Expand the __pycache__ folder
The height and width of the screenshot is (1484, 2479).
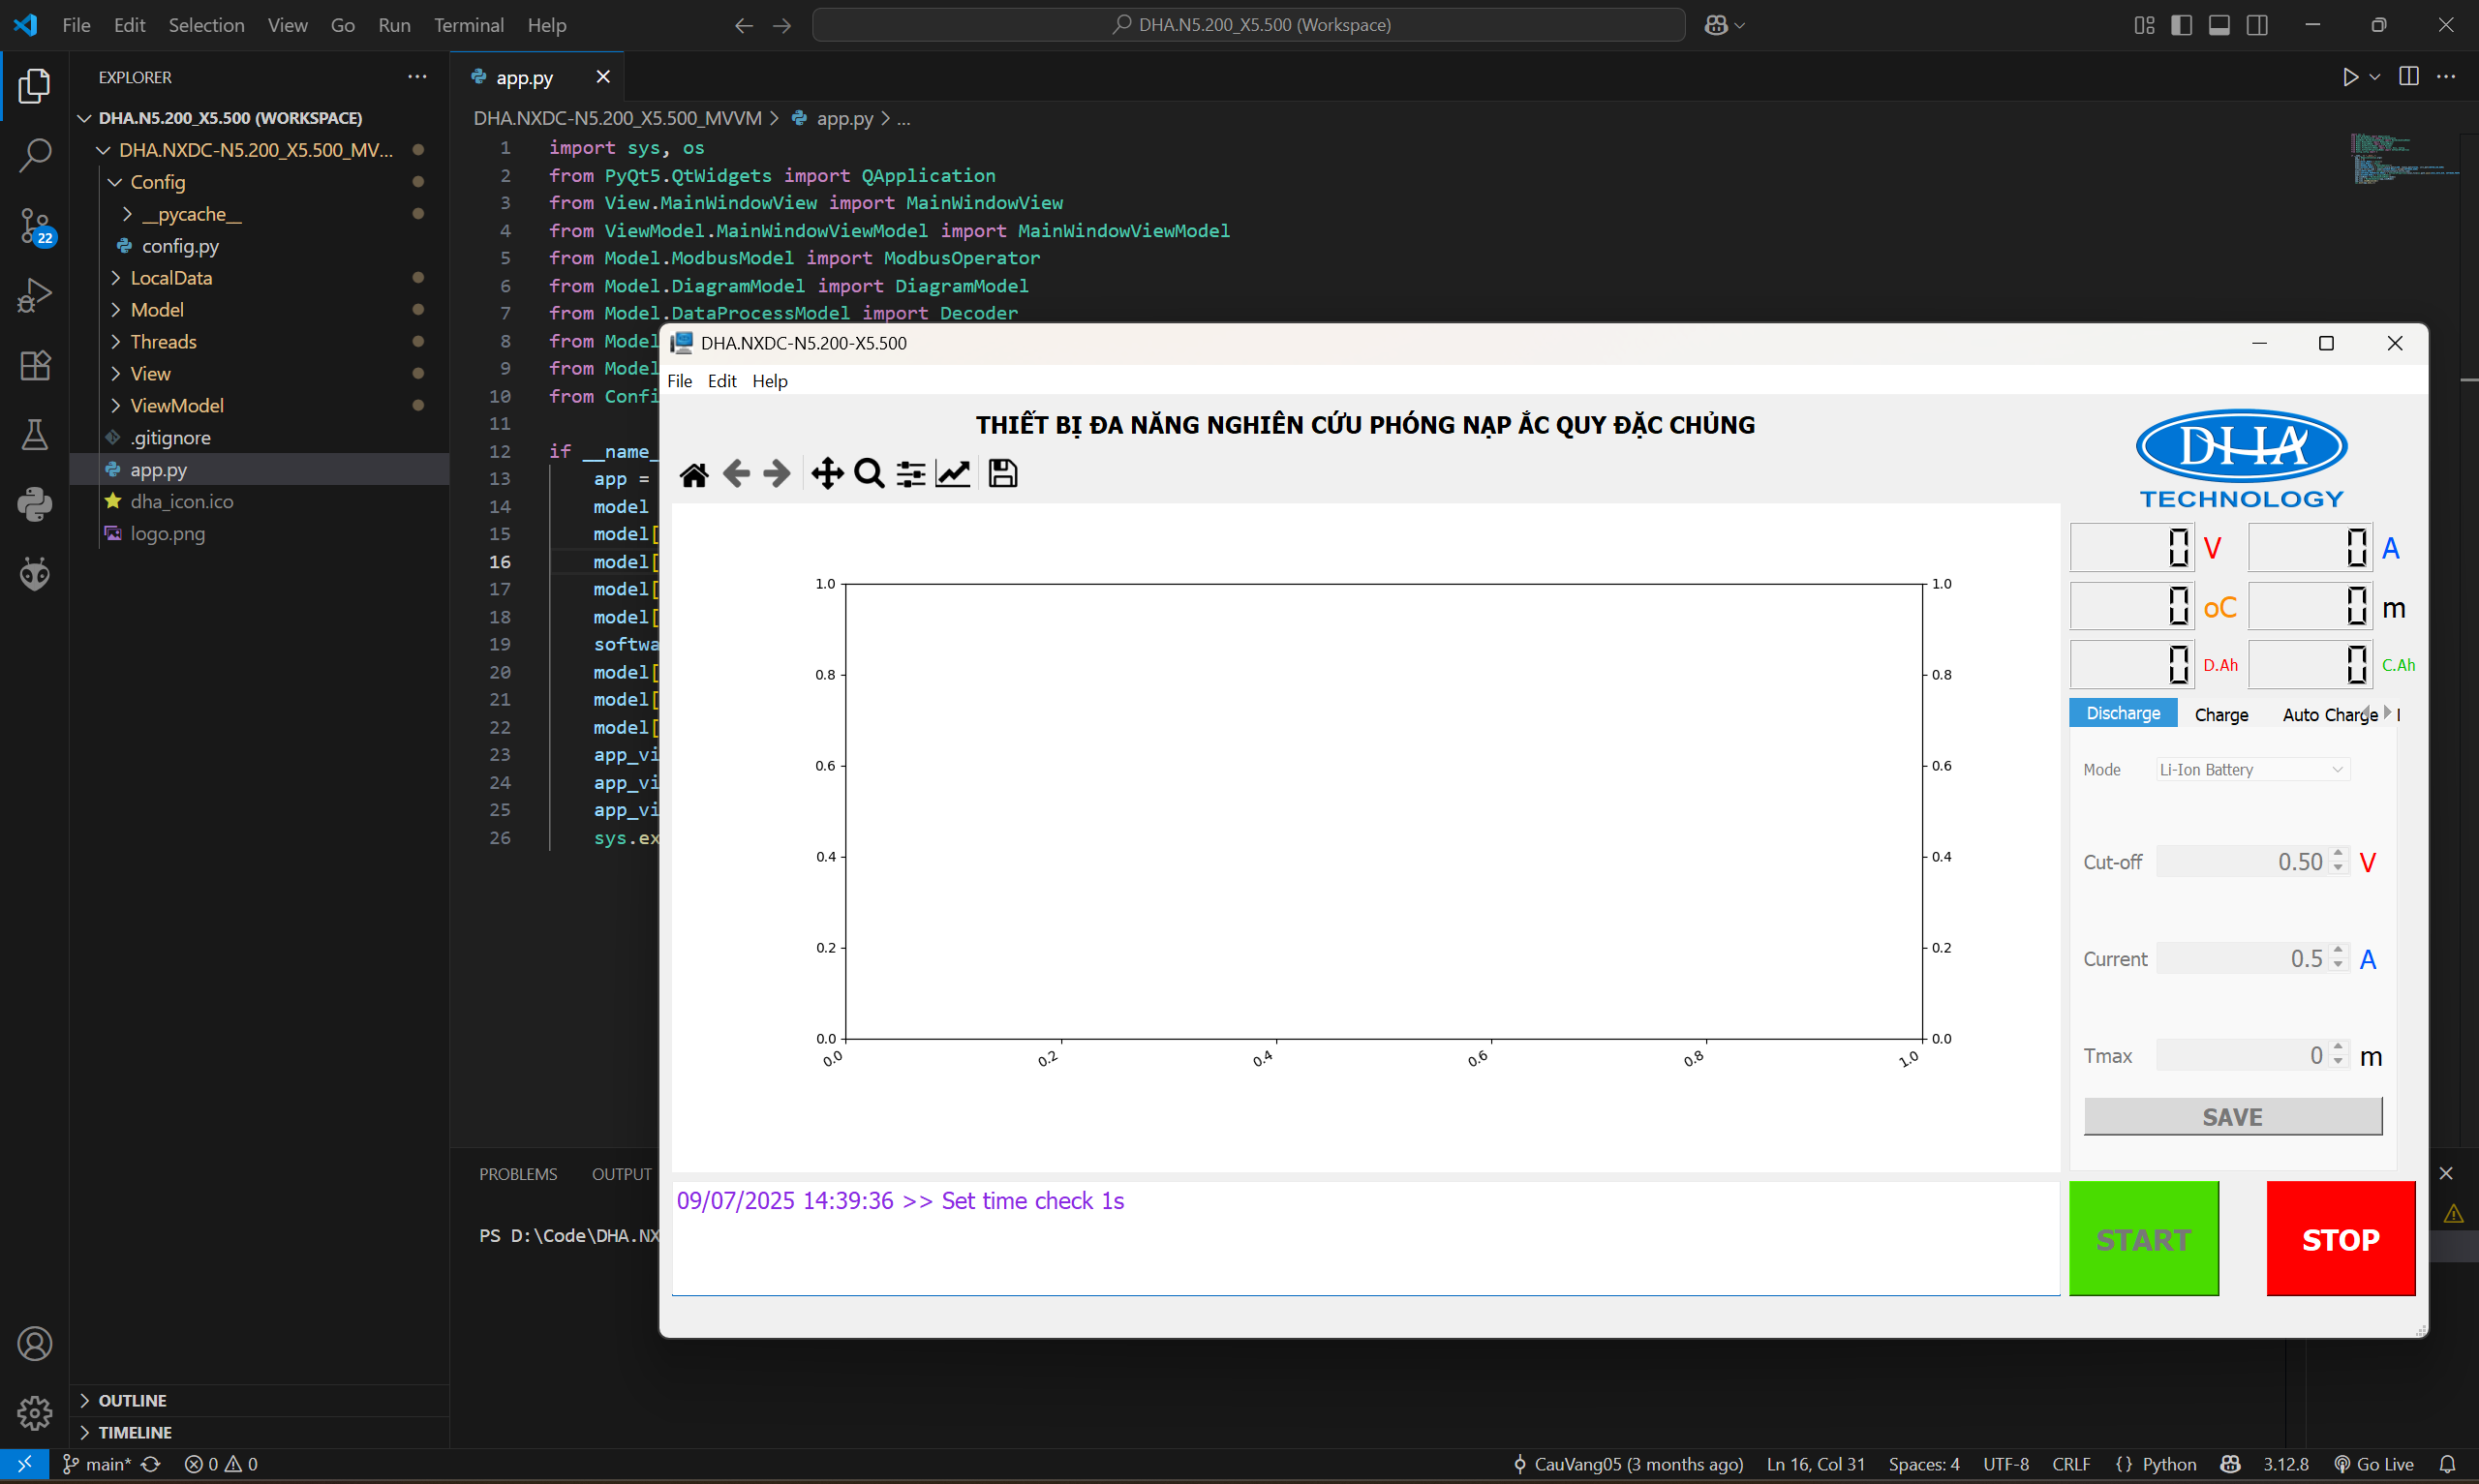point(127,214)
